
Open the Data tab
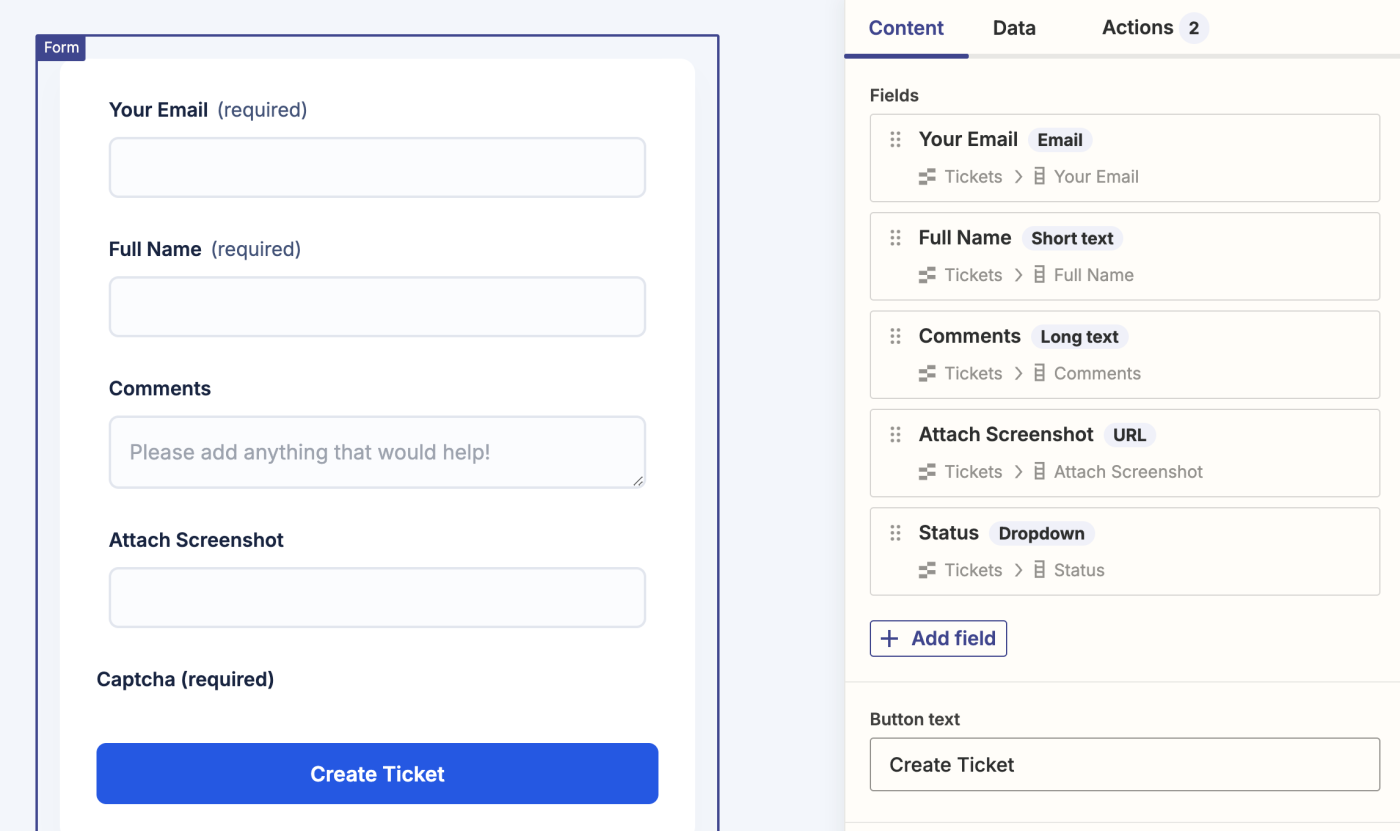(1014, 28)
